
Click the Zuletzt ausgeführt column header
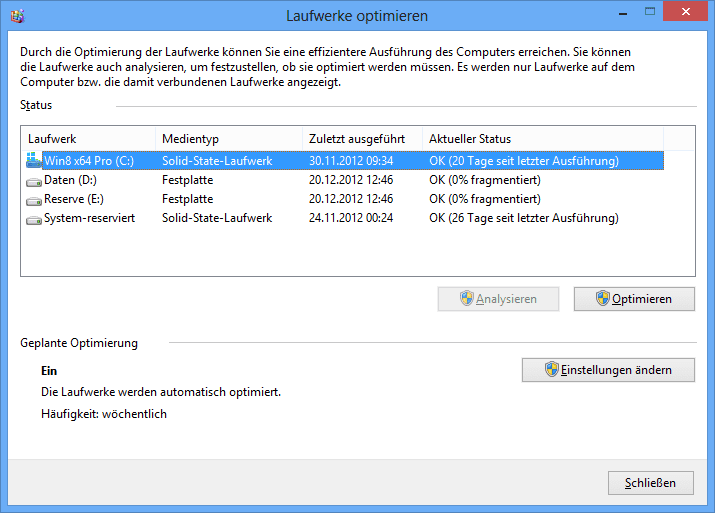tap(363, 139)
